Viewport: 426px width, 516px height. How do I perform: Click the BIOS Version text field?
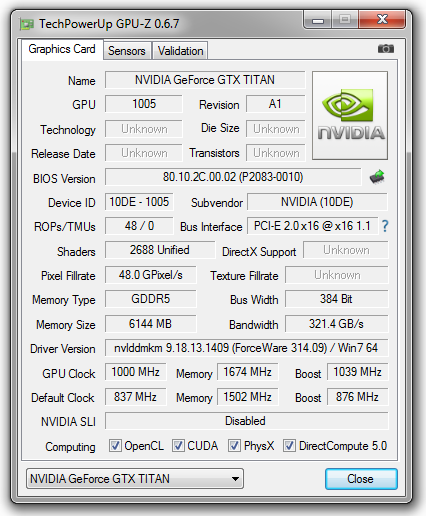coord(233,177)
